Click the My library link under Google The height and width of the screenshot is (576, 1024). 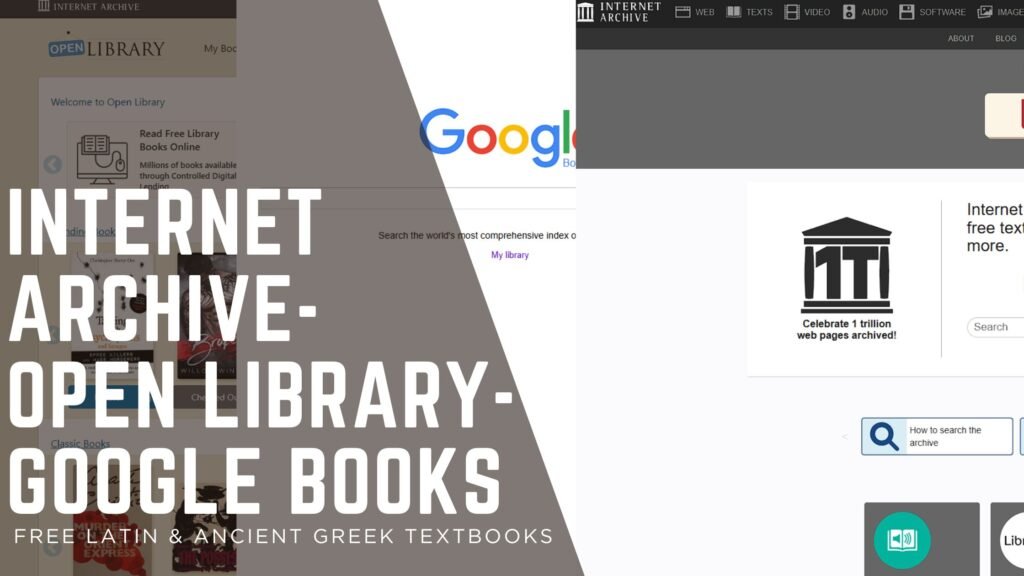(512, 256)
